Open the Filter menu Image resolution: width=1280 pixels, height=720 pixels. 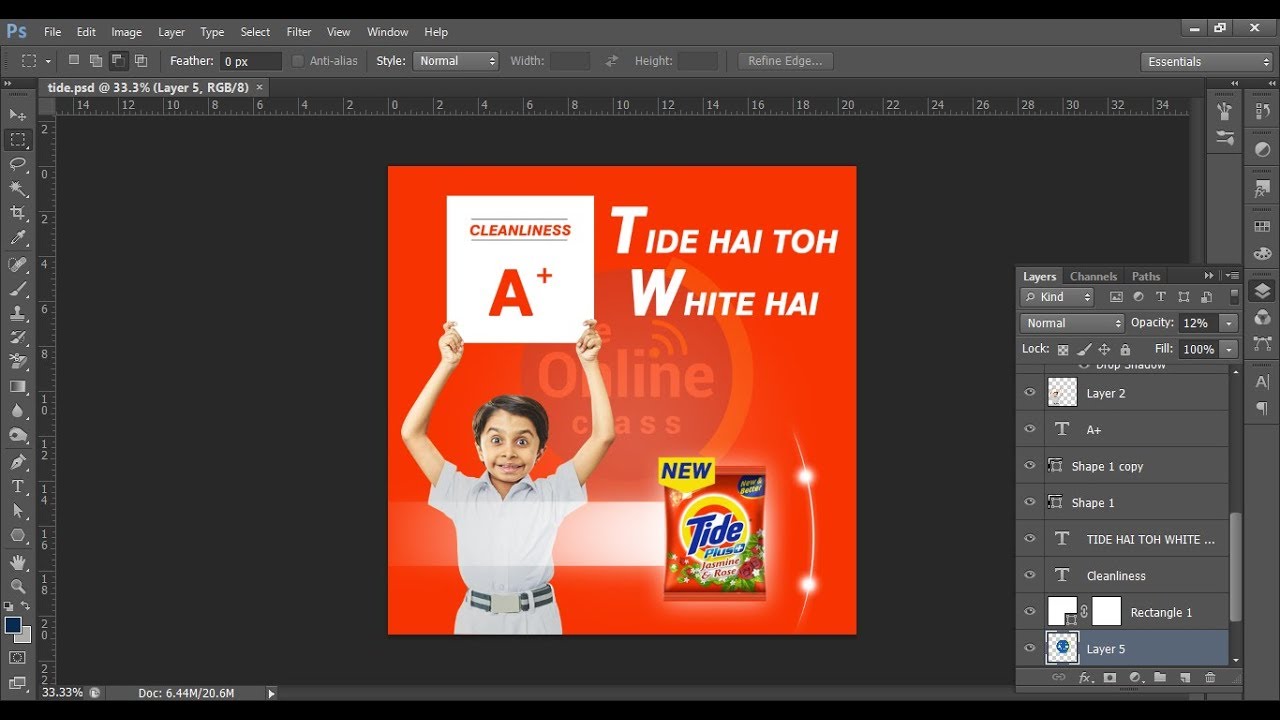299,32
